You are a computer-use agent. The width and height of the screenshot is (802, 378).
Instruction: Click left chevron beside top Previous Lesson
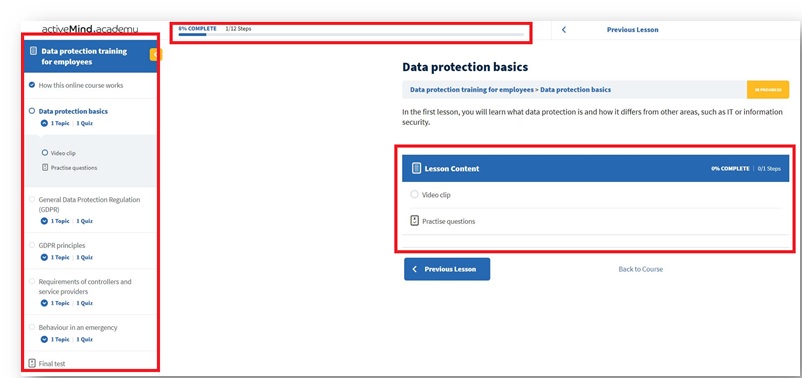click(x=564, y=30)
